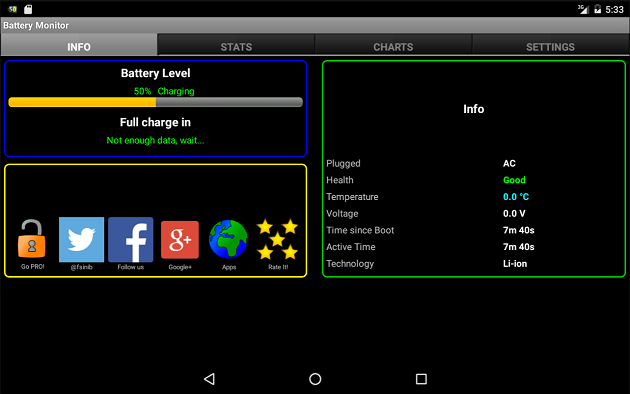Open the Google+ icon
630x394 pixels.
click(x=180, y=240)
